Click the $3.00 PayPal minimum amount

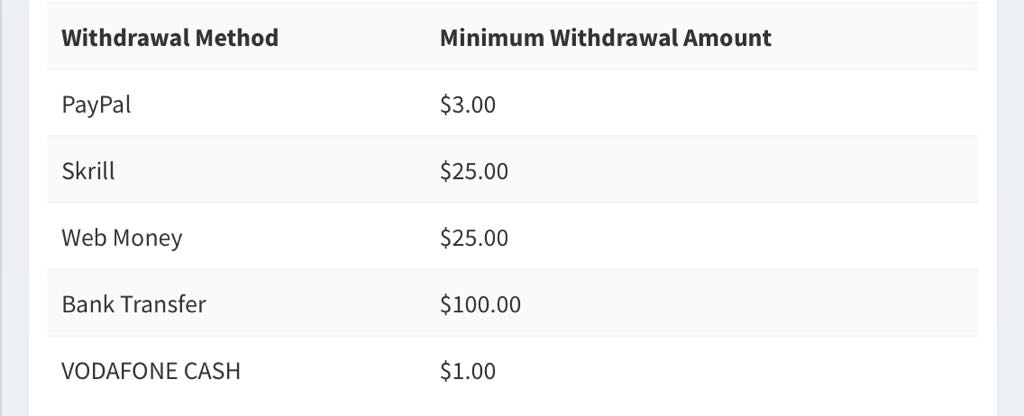pos(468,104)
